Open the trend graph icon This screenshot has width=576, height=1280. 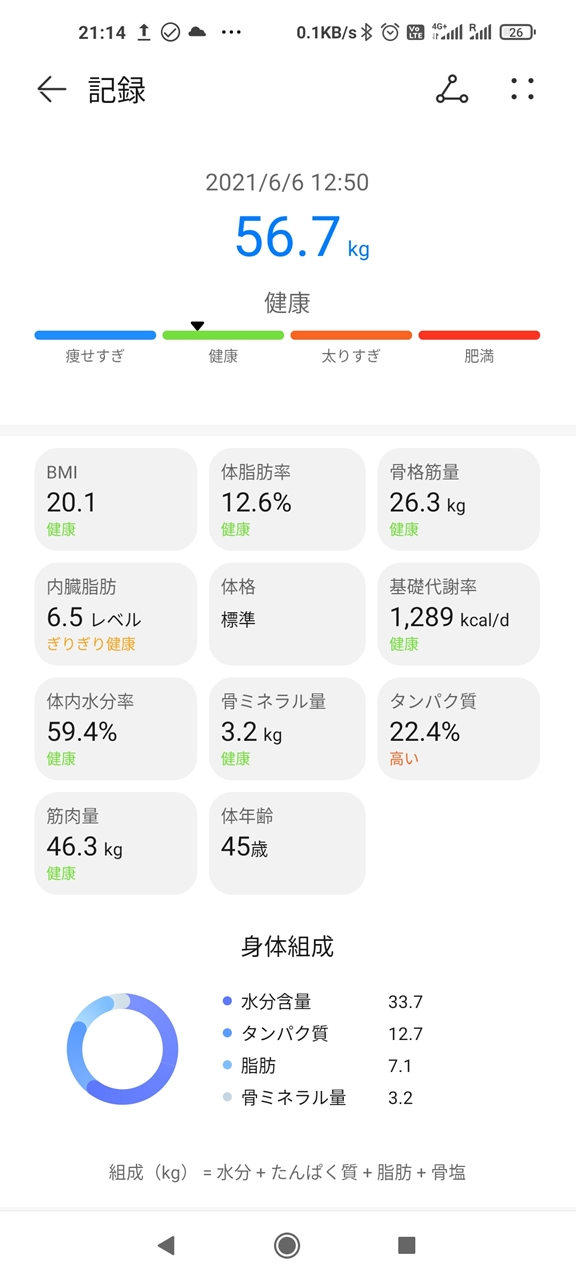click(452, 90)
